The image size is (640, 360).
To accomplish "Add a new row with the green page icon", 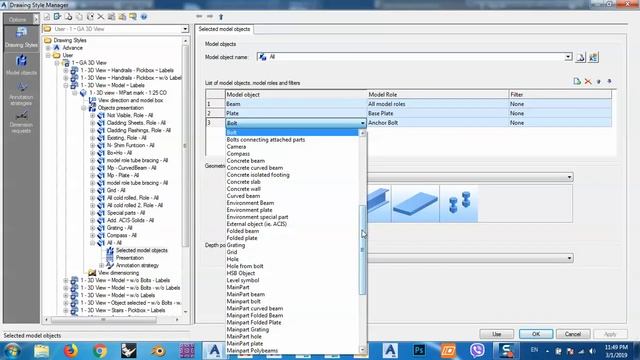I will 577,82.
